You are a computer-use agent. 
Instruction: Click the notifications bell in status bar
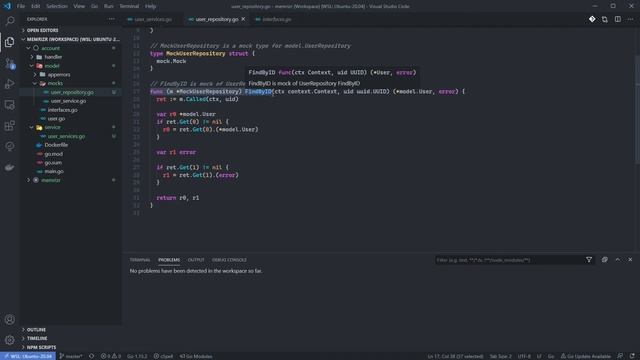[x=632, y=356]
